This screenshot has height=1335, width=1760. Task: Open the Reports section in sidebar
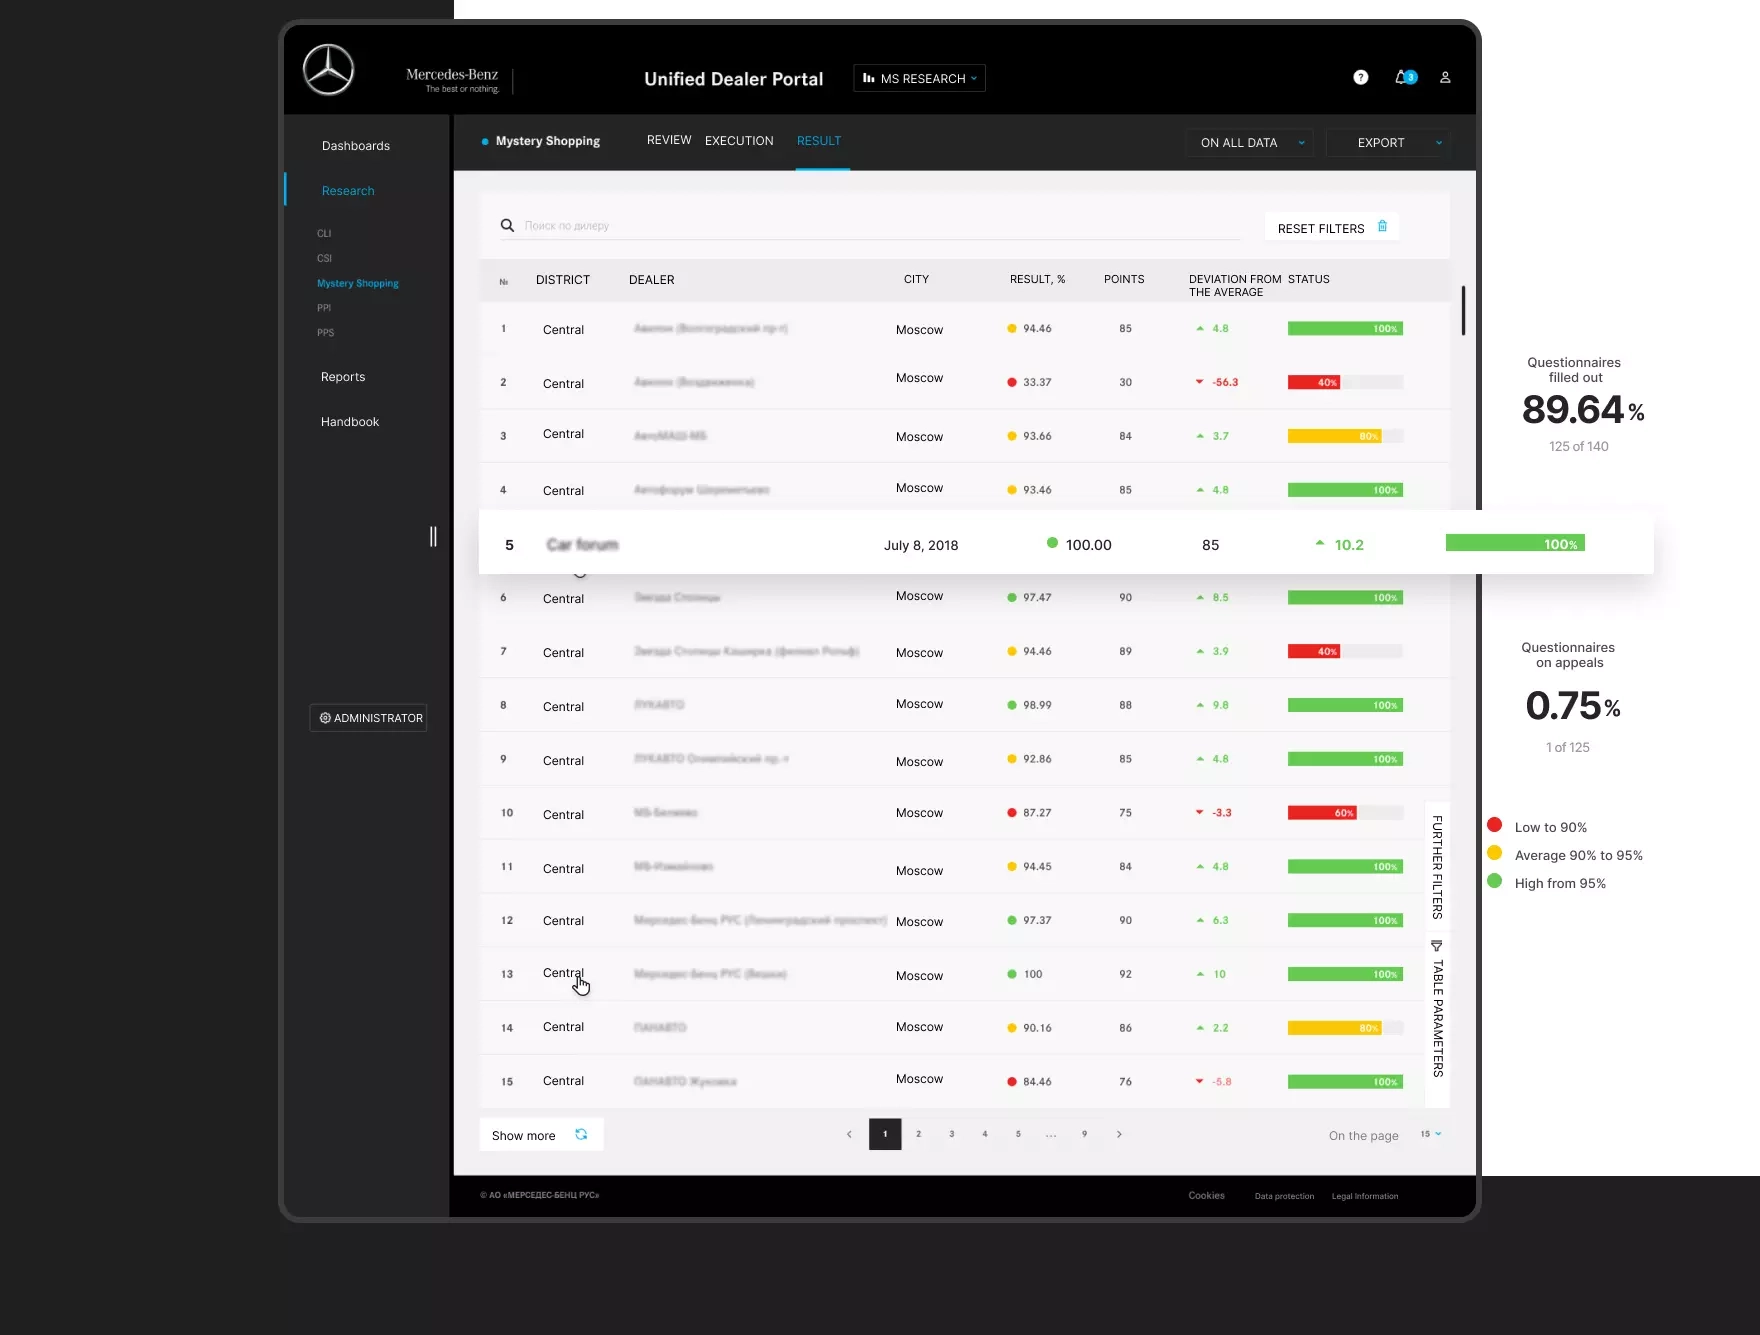click(343, 377)
